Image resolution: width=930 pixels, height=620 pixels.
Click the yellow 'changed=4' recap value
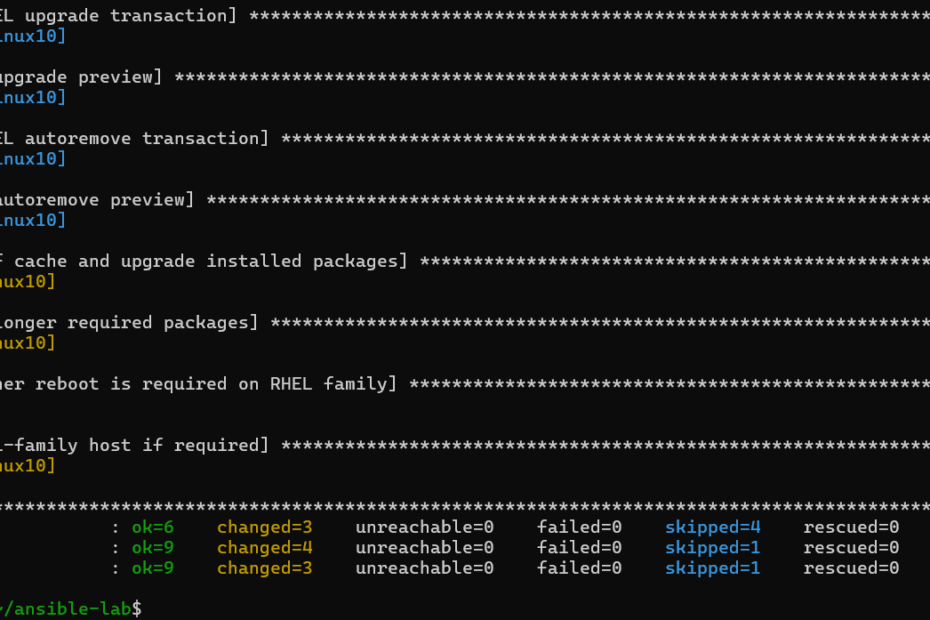pos(264,548)
